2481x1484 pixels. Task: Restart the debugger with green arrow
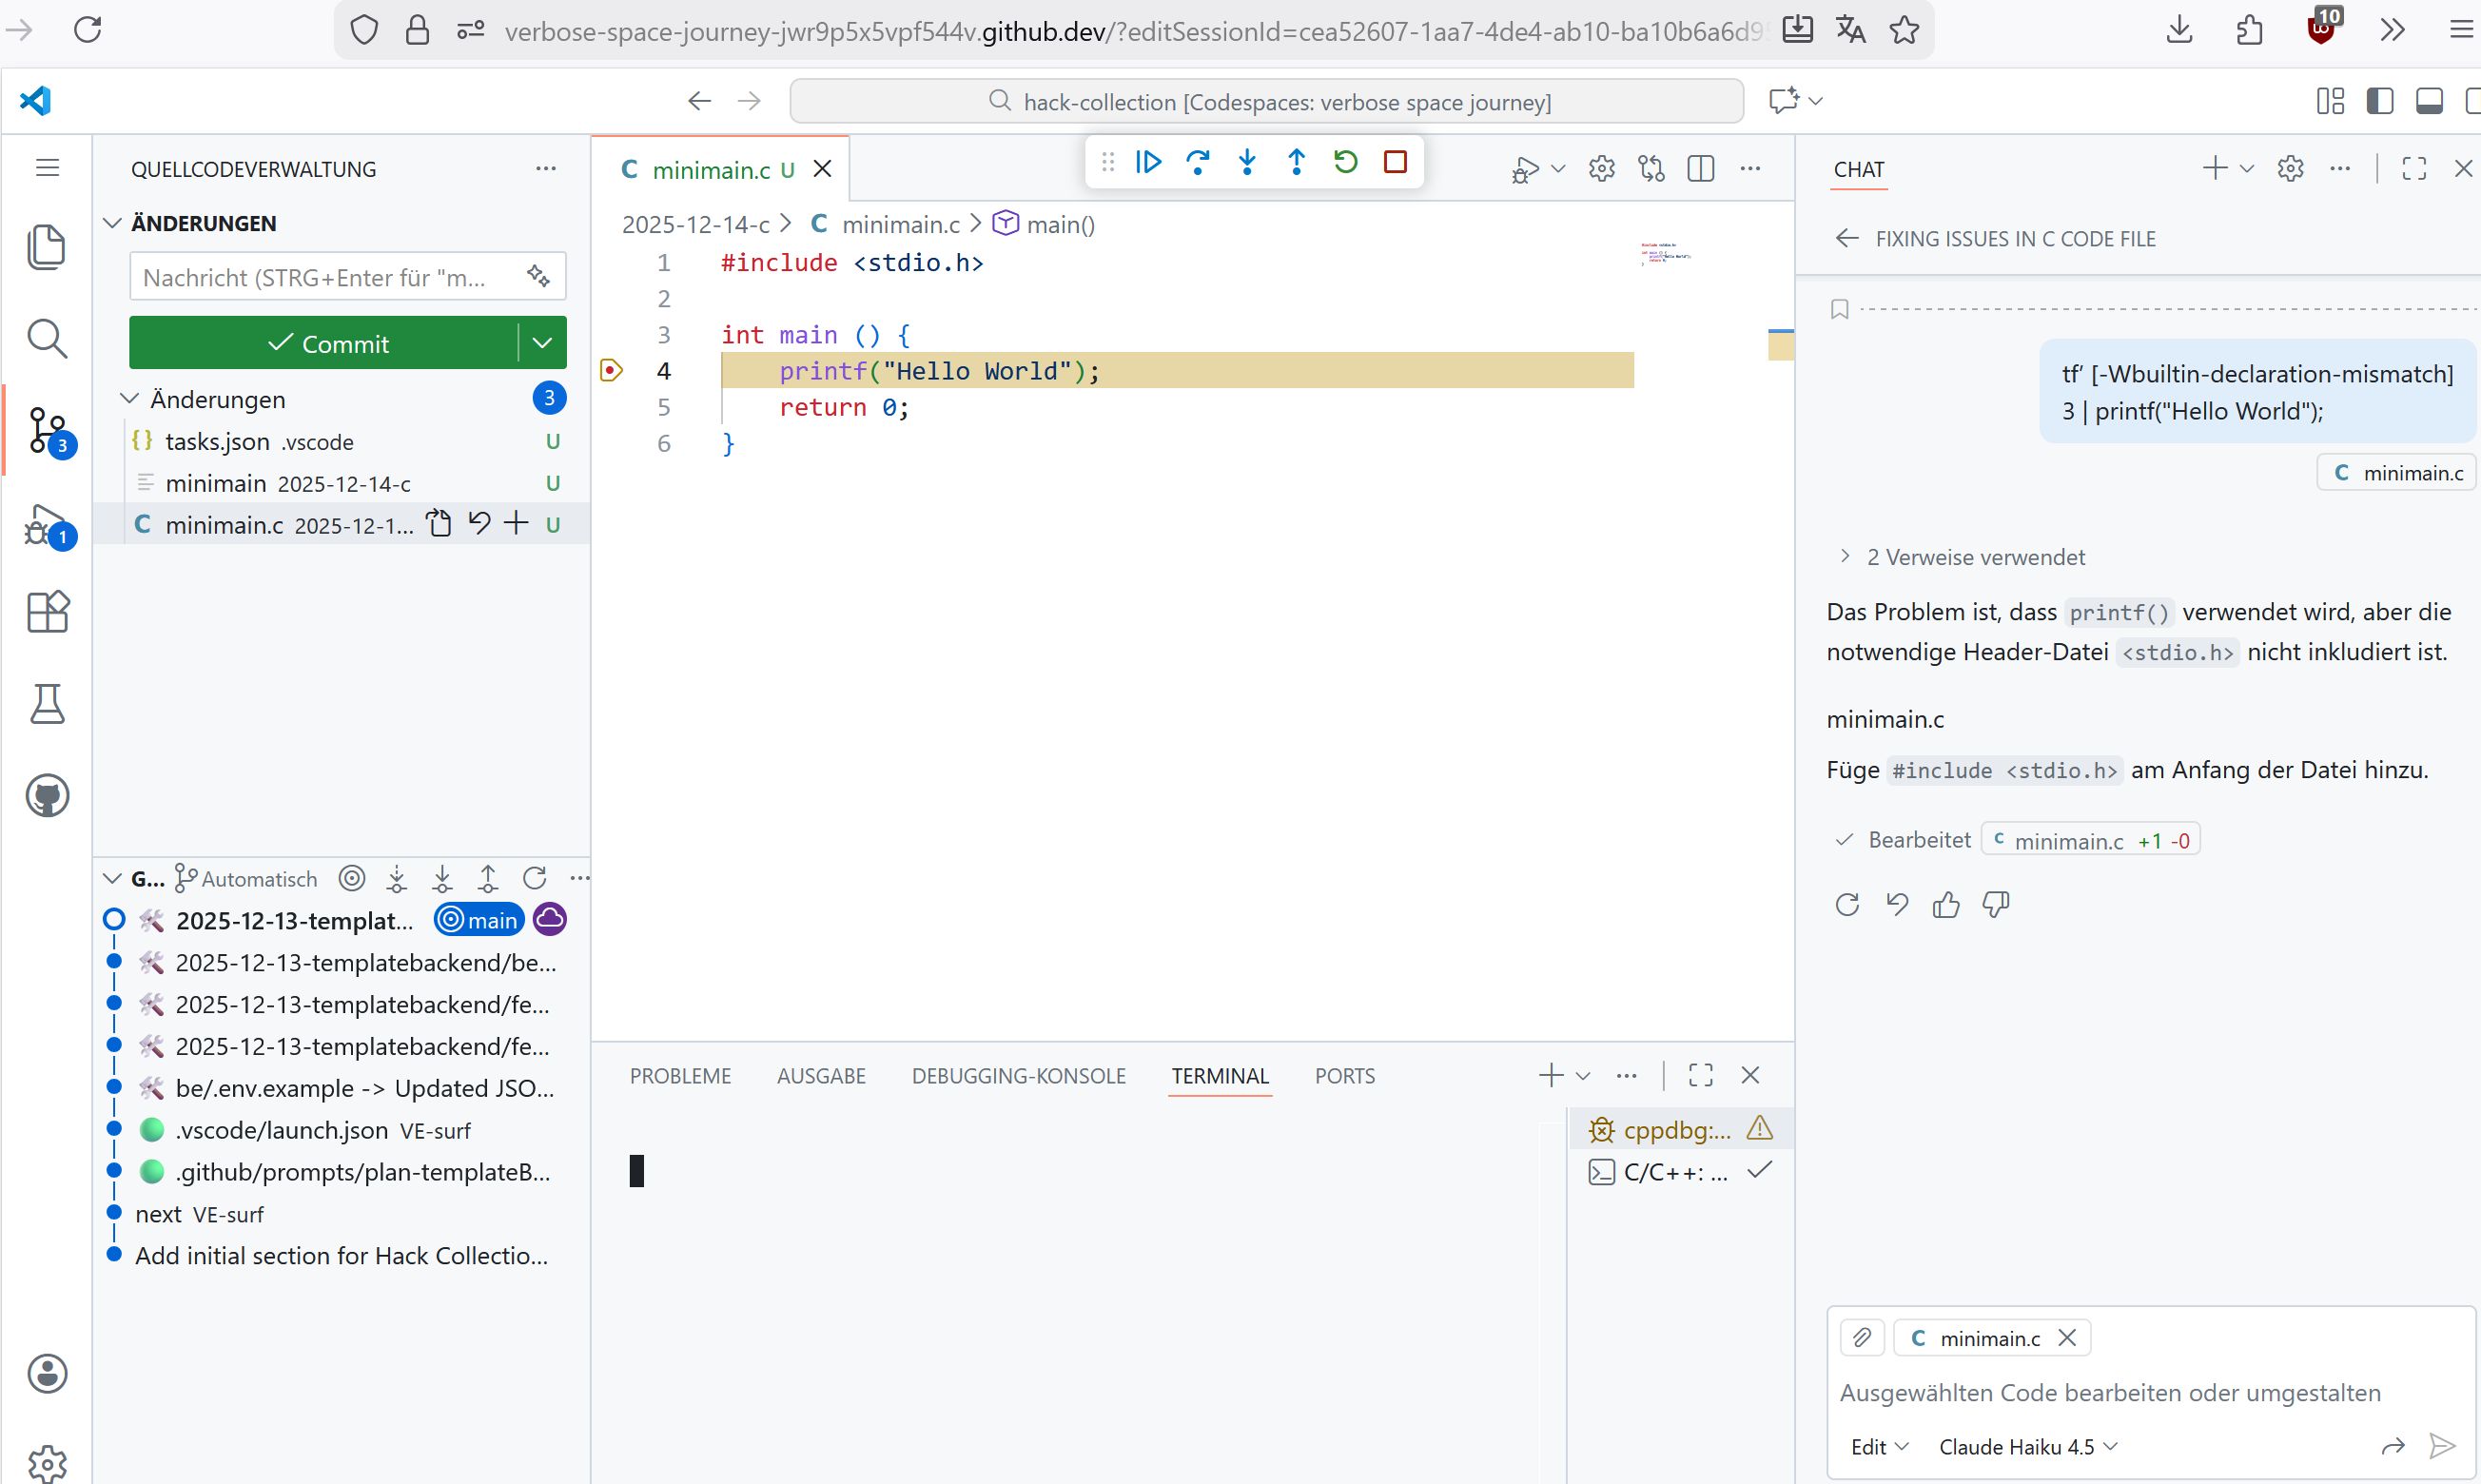[x=1345, y=162]
